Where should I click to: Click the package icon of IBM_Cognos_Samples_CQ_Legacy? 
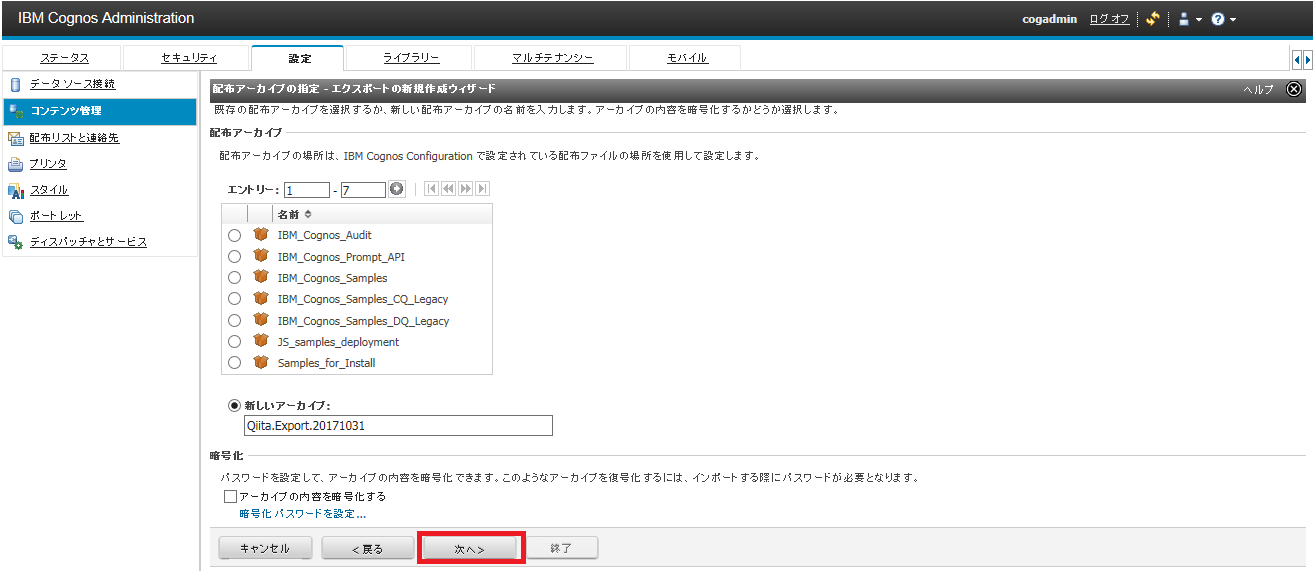click(x=261, y=298)
